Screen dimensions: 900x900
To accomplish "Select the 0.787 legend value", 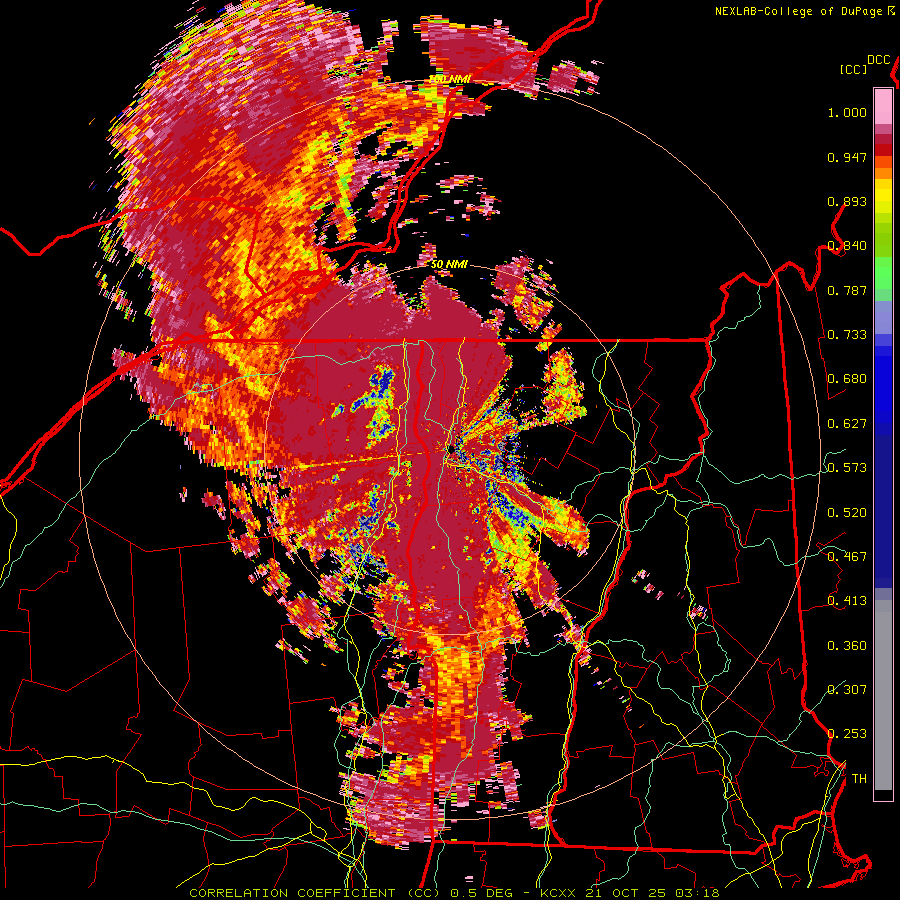I will tap(847, 290).
